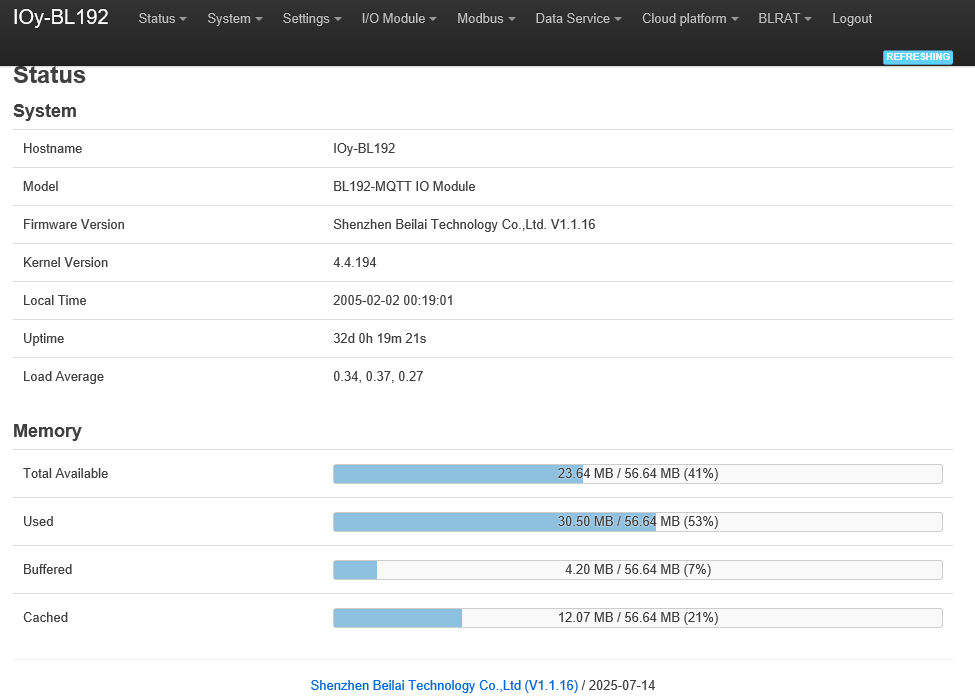Click the Firmware Version value text
This screenshot has width=975, height=699.
464,225
